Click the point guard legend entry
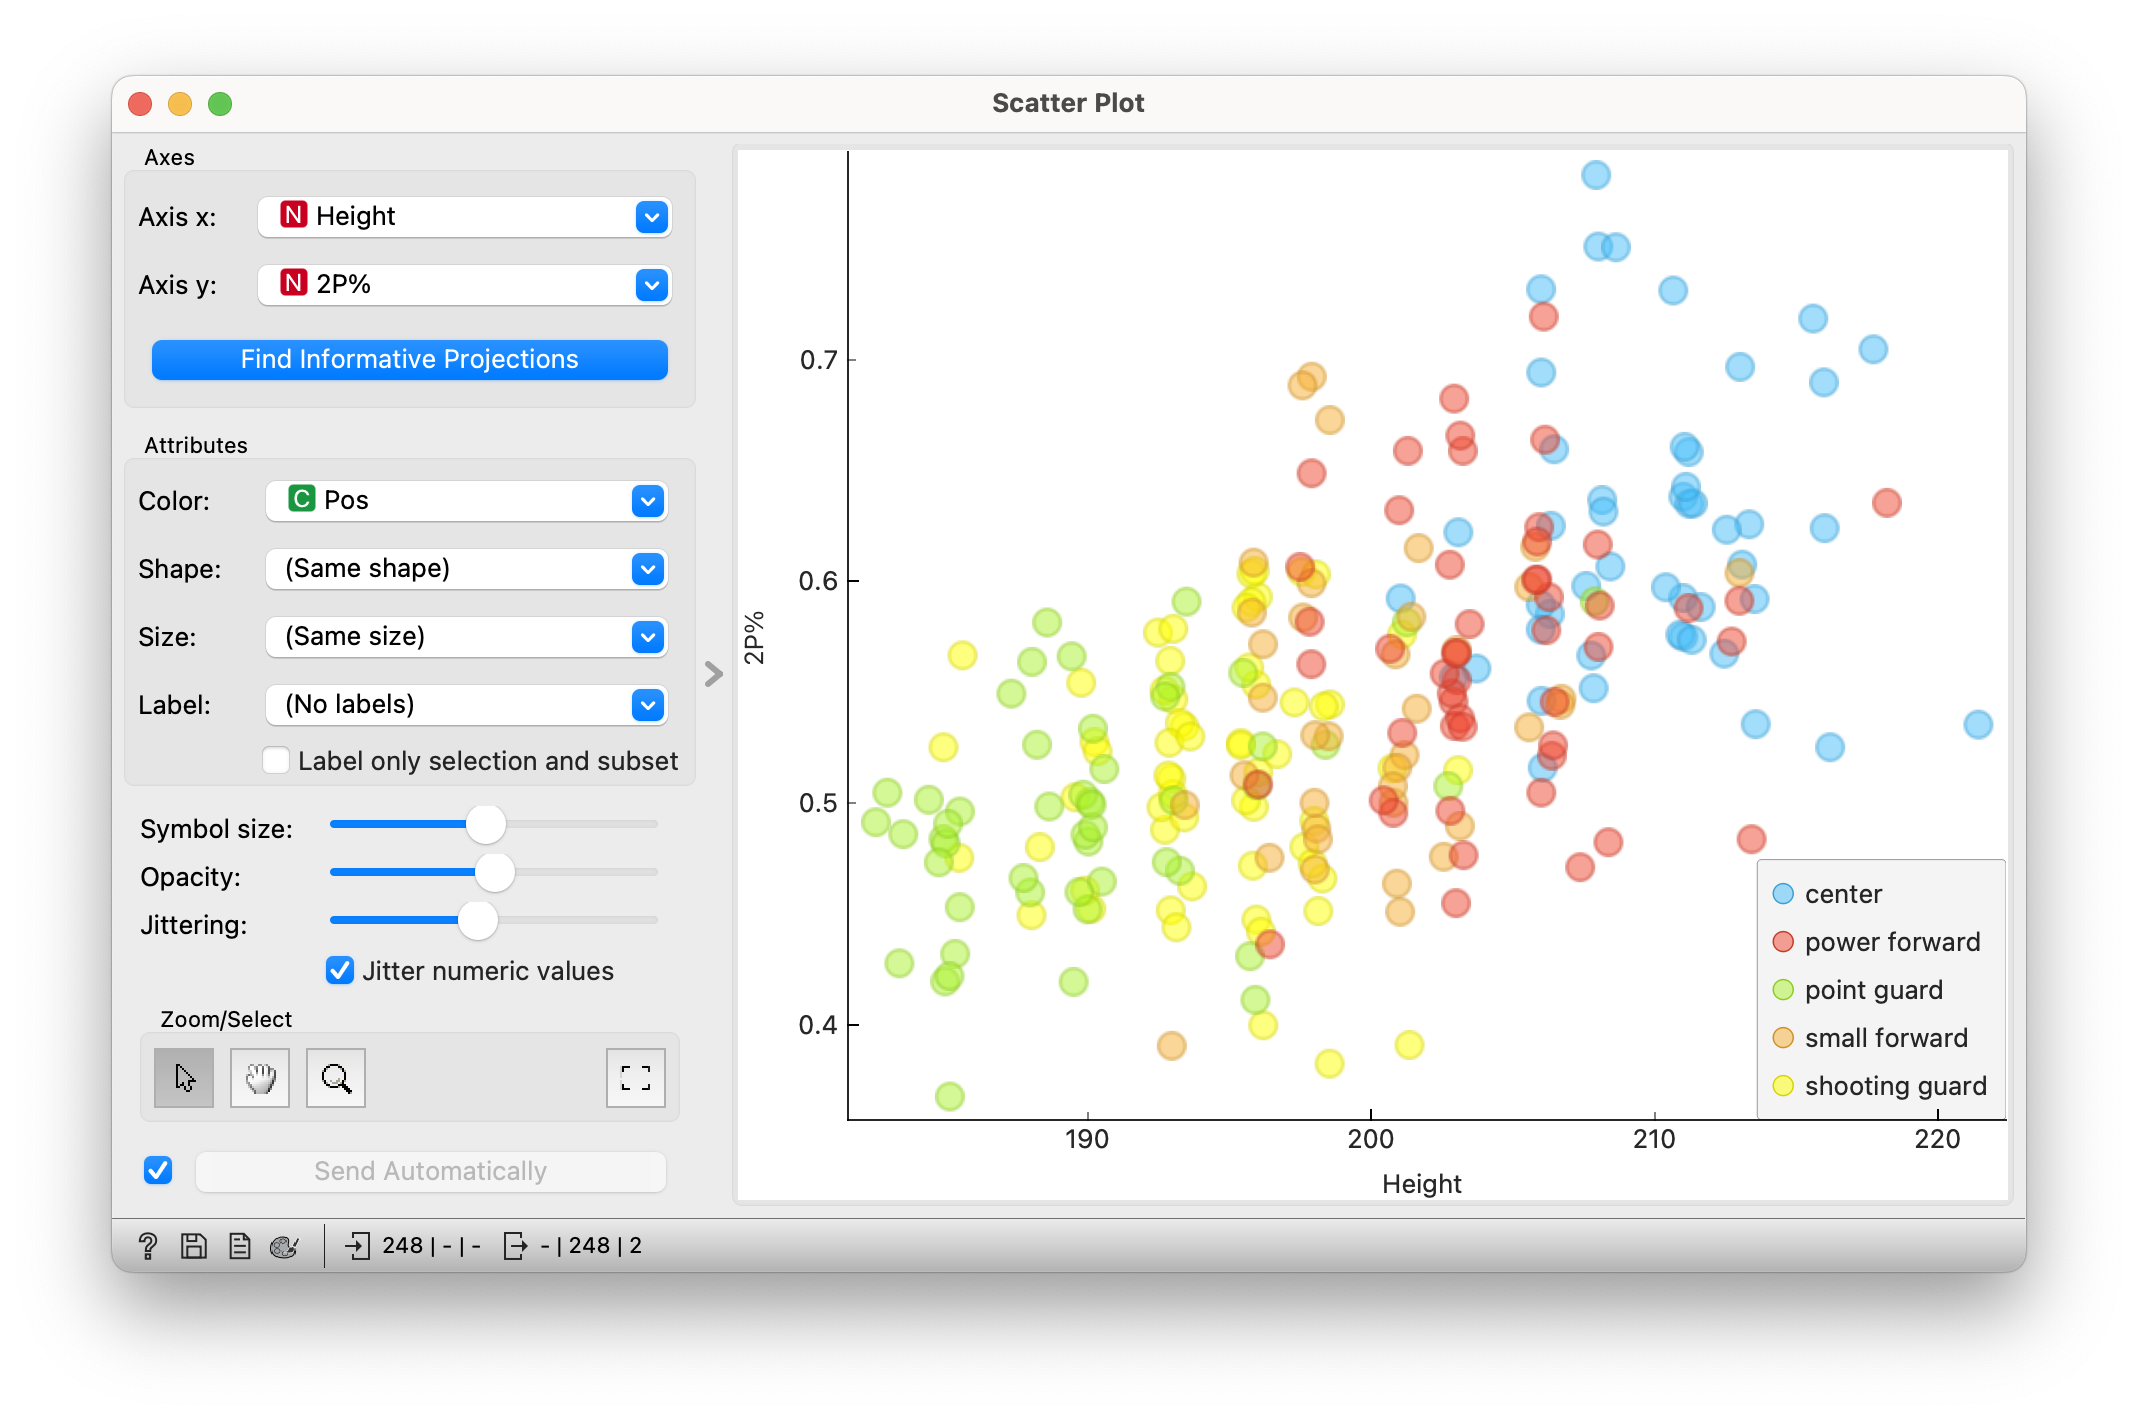 point(1857,990)
